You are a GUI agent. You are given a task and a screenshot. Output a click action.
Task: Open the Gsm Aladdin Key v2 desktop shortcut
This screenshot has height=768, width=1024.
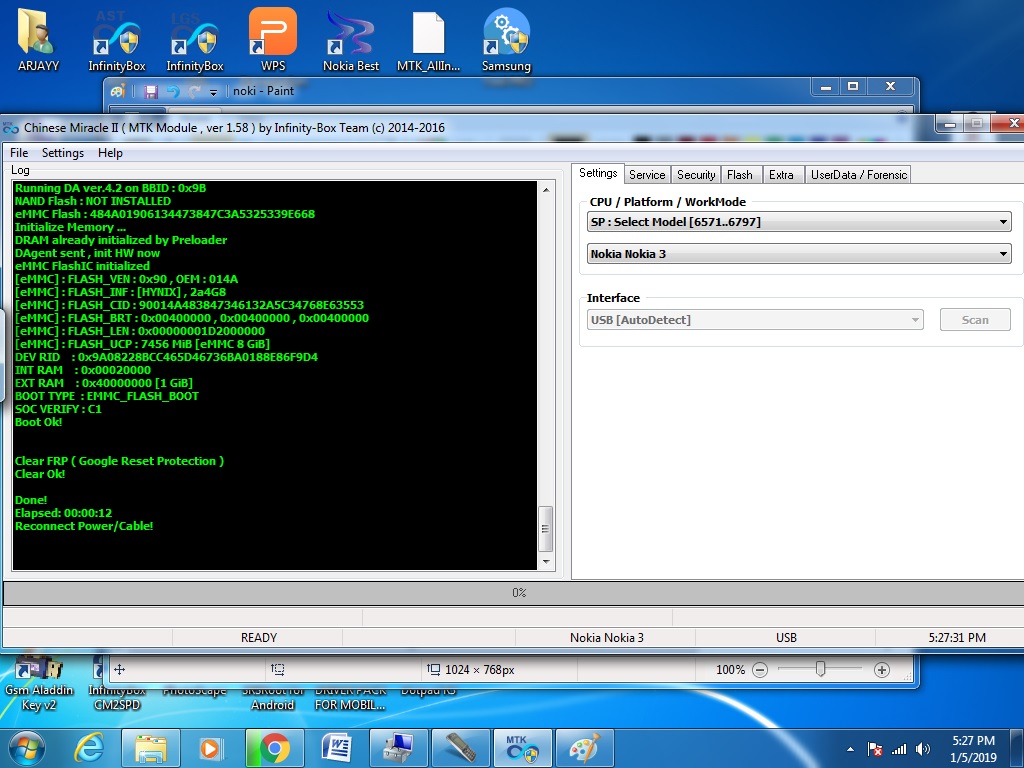(x=39, y=682)
